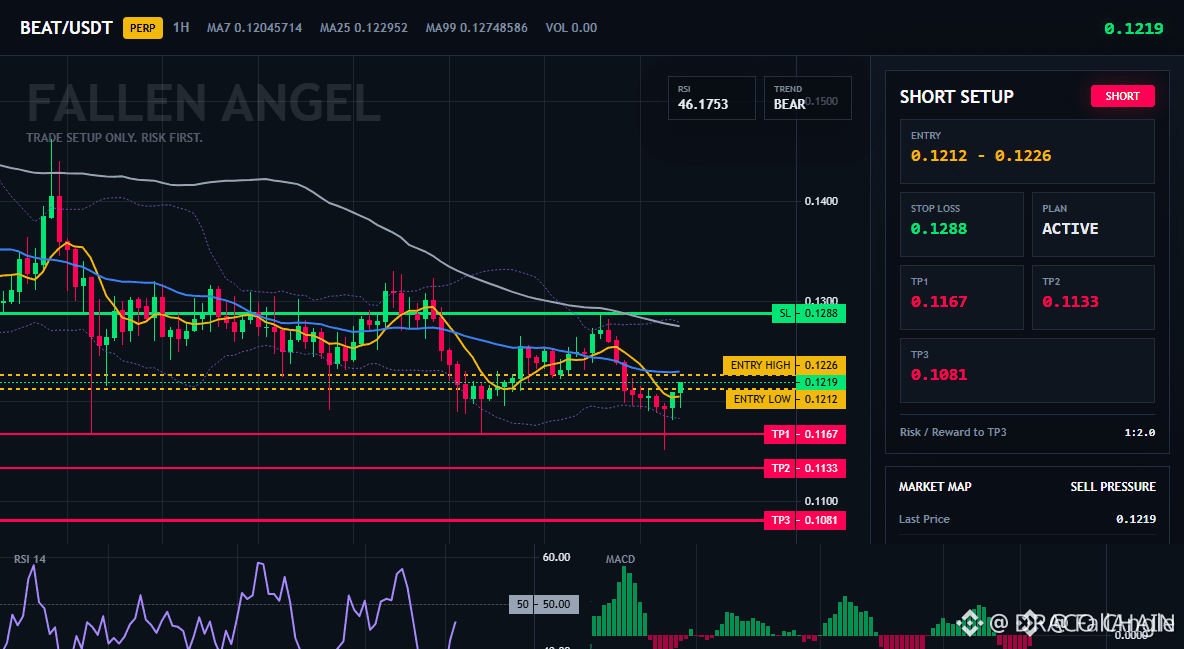This screenshot has height=649, width=1184.
Task: Select the PLAN ACTIVE card
Action: tap(1093, 224)
